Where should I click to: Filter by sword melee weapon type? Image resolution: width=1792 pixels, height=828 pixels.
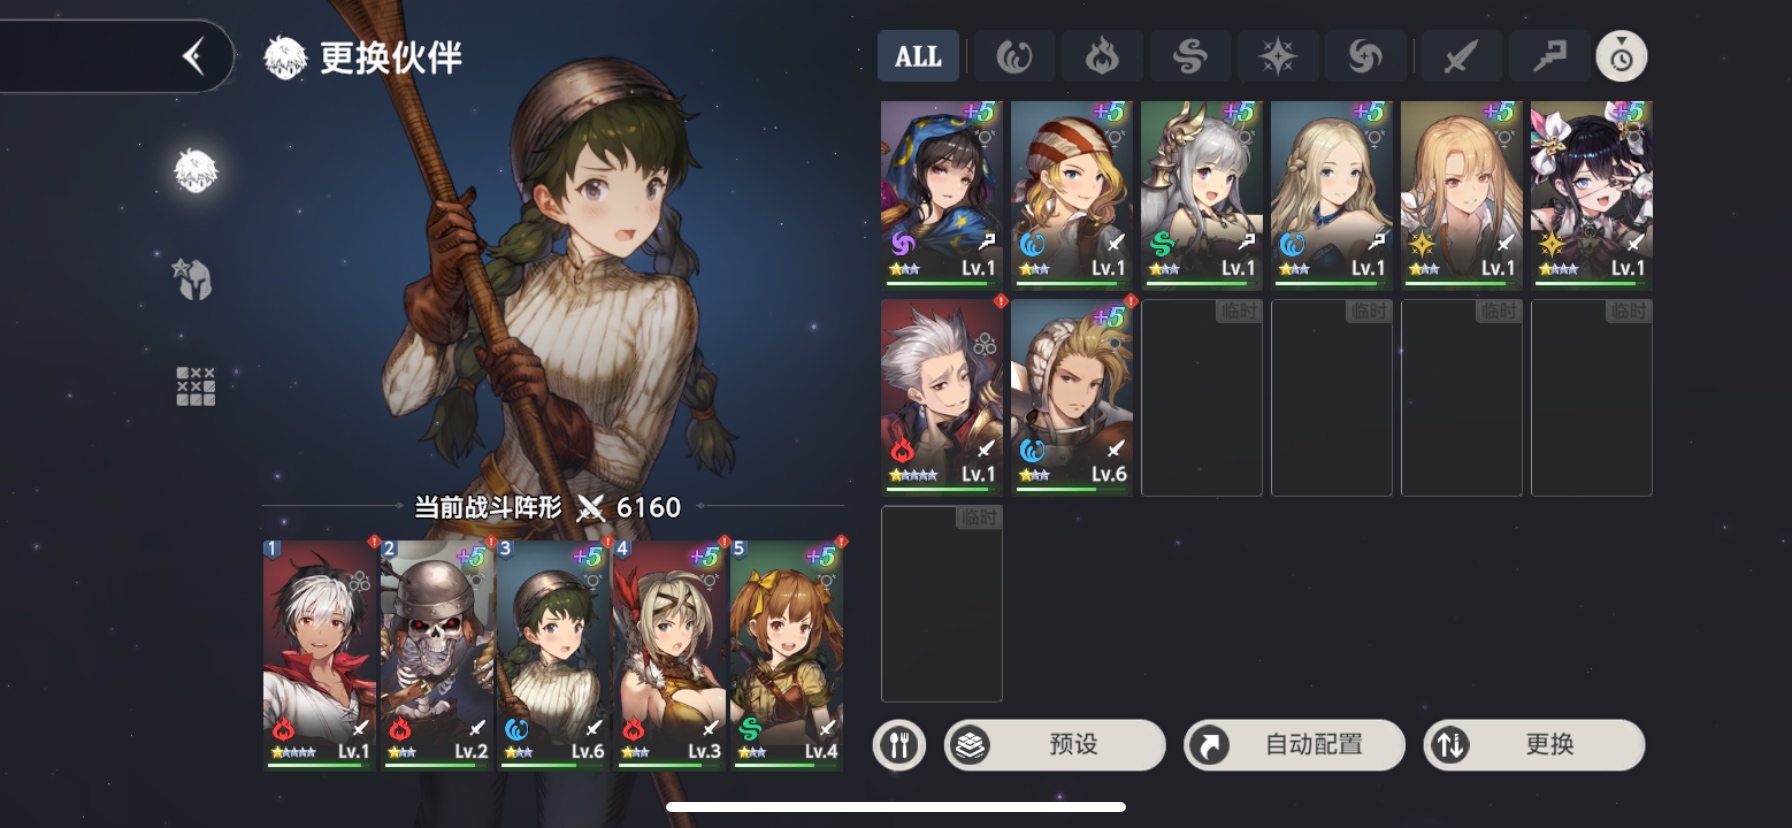tap(1461, 56)
